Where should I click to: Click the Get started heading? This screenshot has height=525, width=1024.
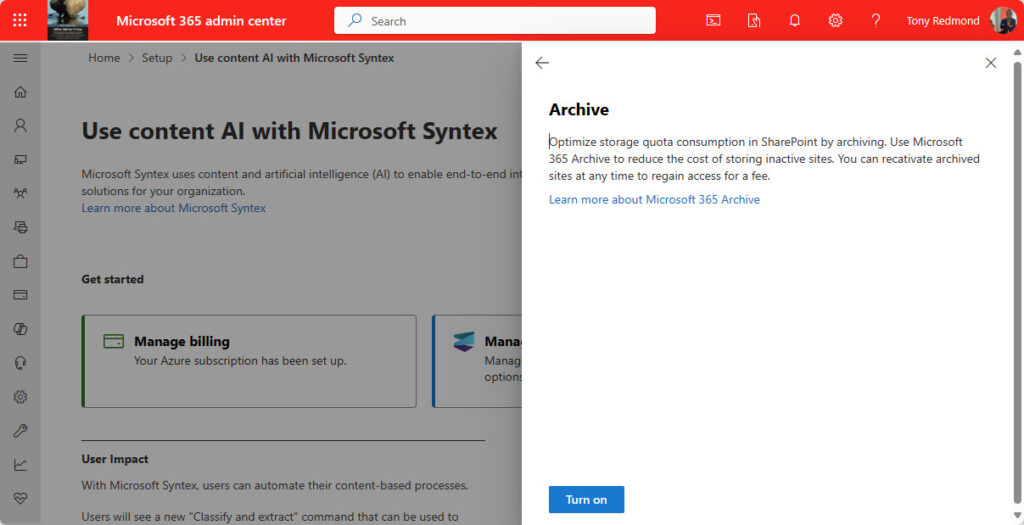pyautogui.click(x=112, y=279)
